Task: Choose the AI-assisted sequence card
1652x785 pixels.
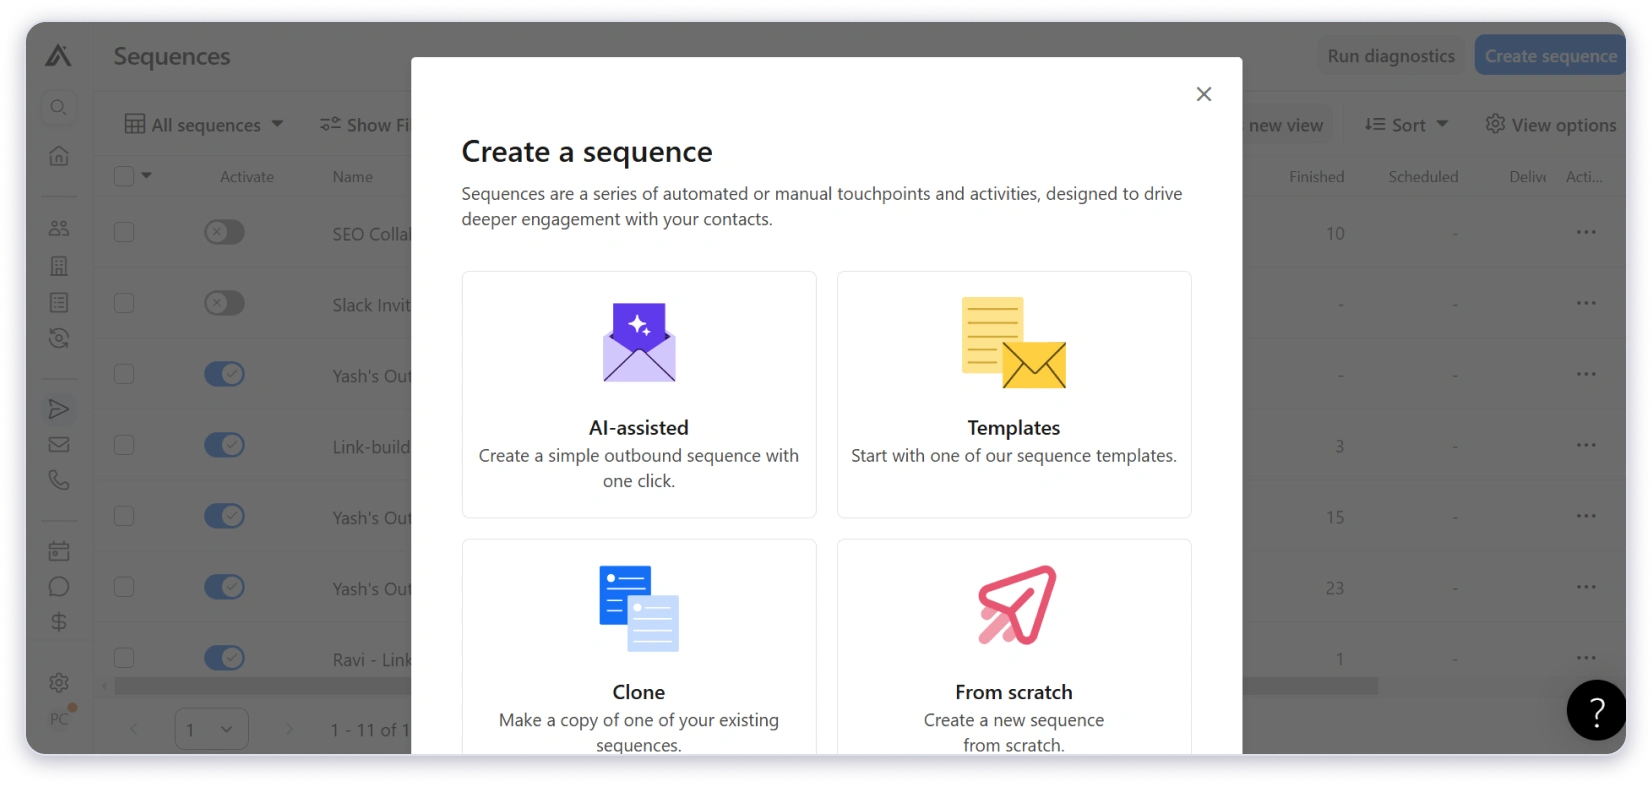Action: click(639, 395)
